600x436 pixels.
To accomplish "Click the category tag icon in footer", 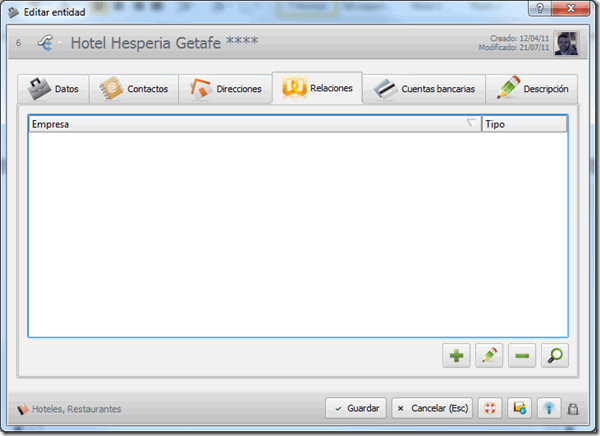I will (23, 409).
